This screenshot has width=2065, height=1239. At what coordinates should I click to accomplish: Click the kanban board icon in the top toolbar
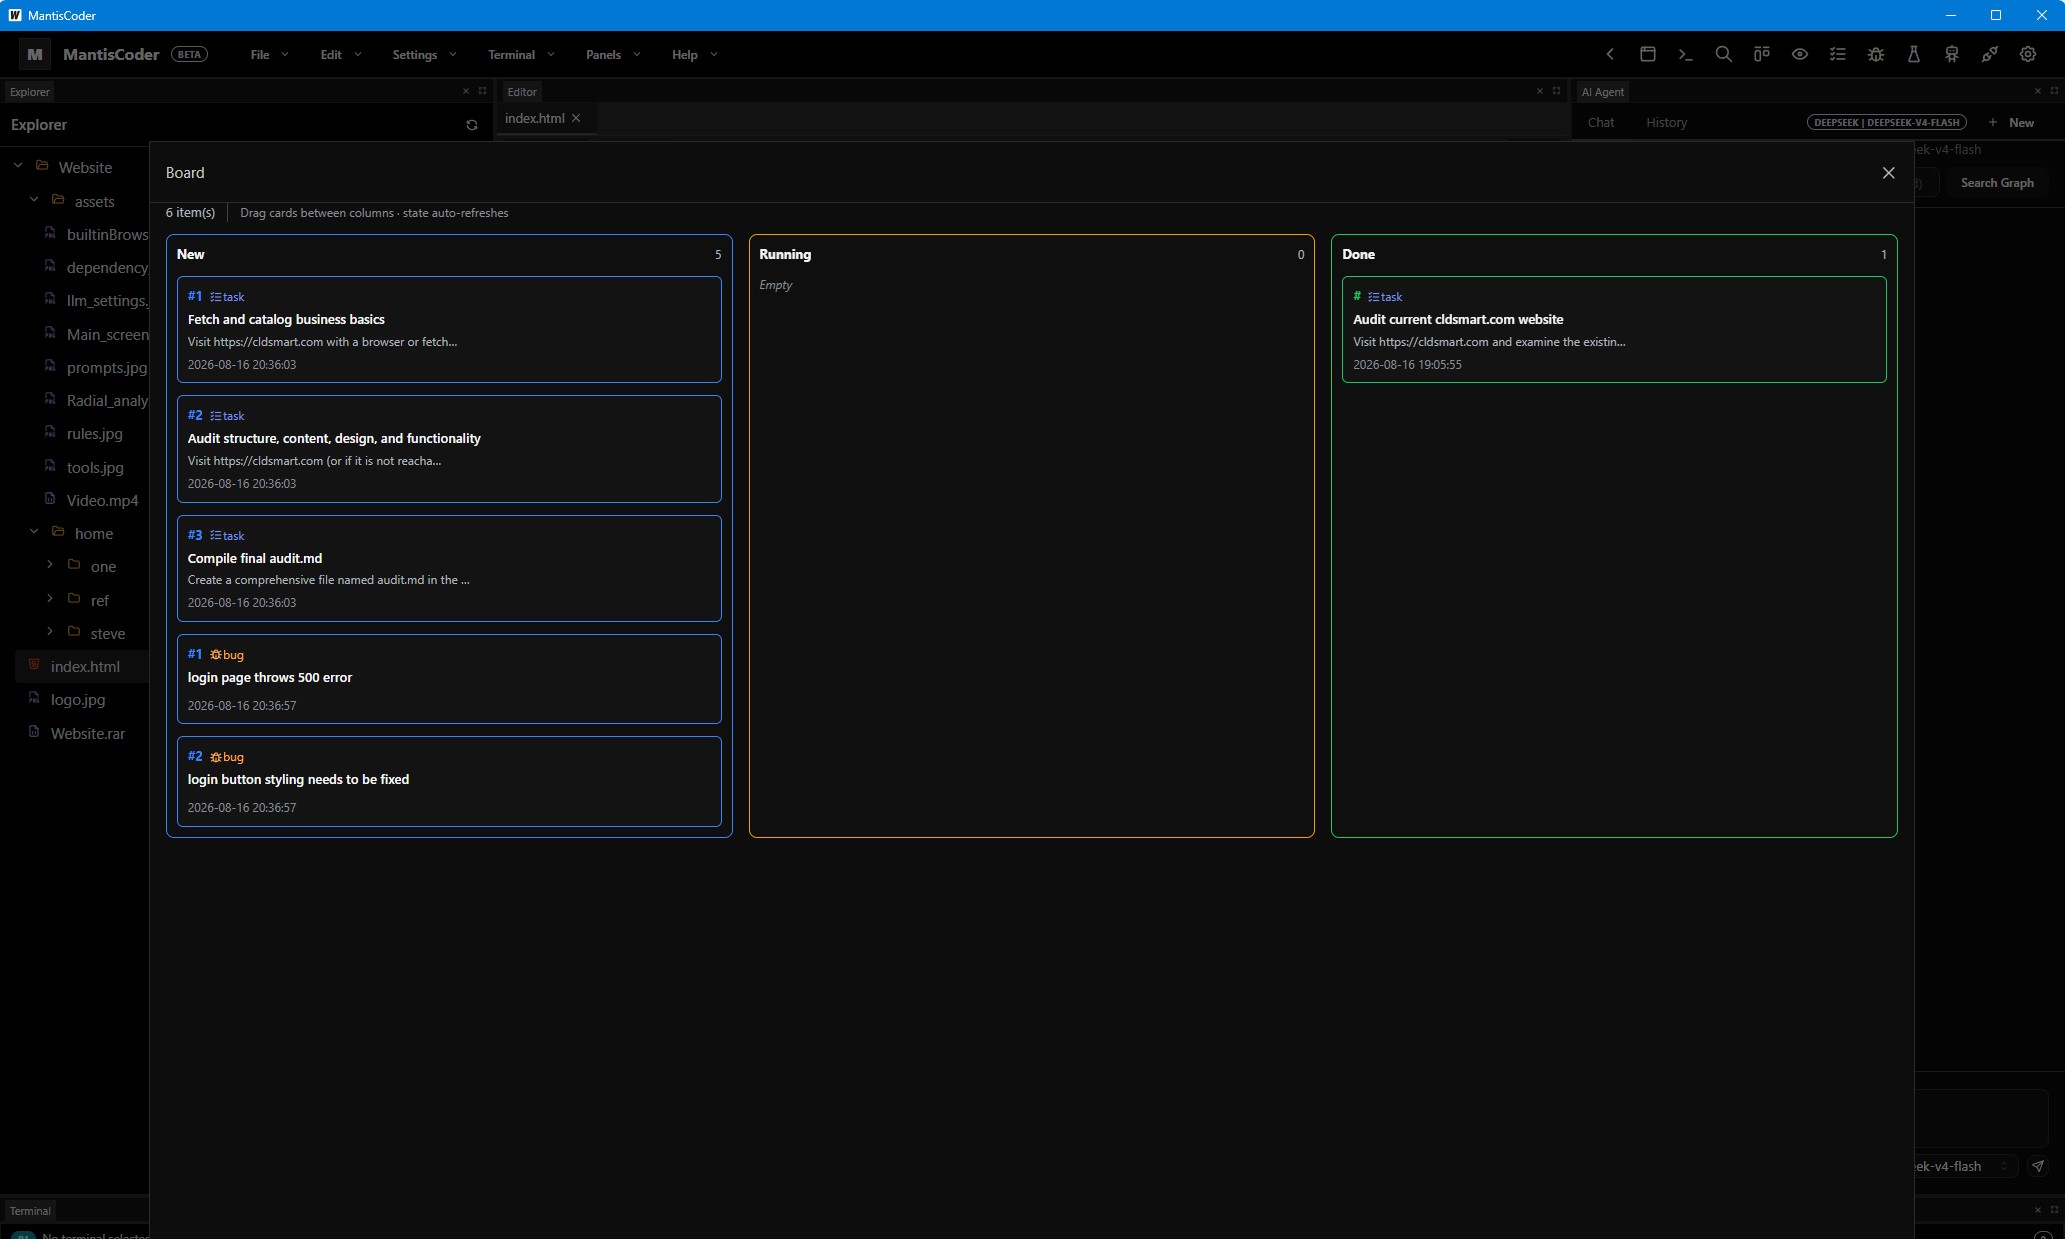1762,54
